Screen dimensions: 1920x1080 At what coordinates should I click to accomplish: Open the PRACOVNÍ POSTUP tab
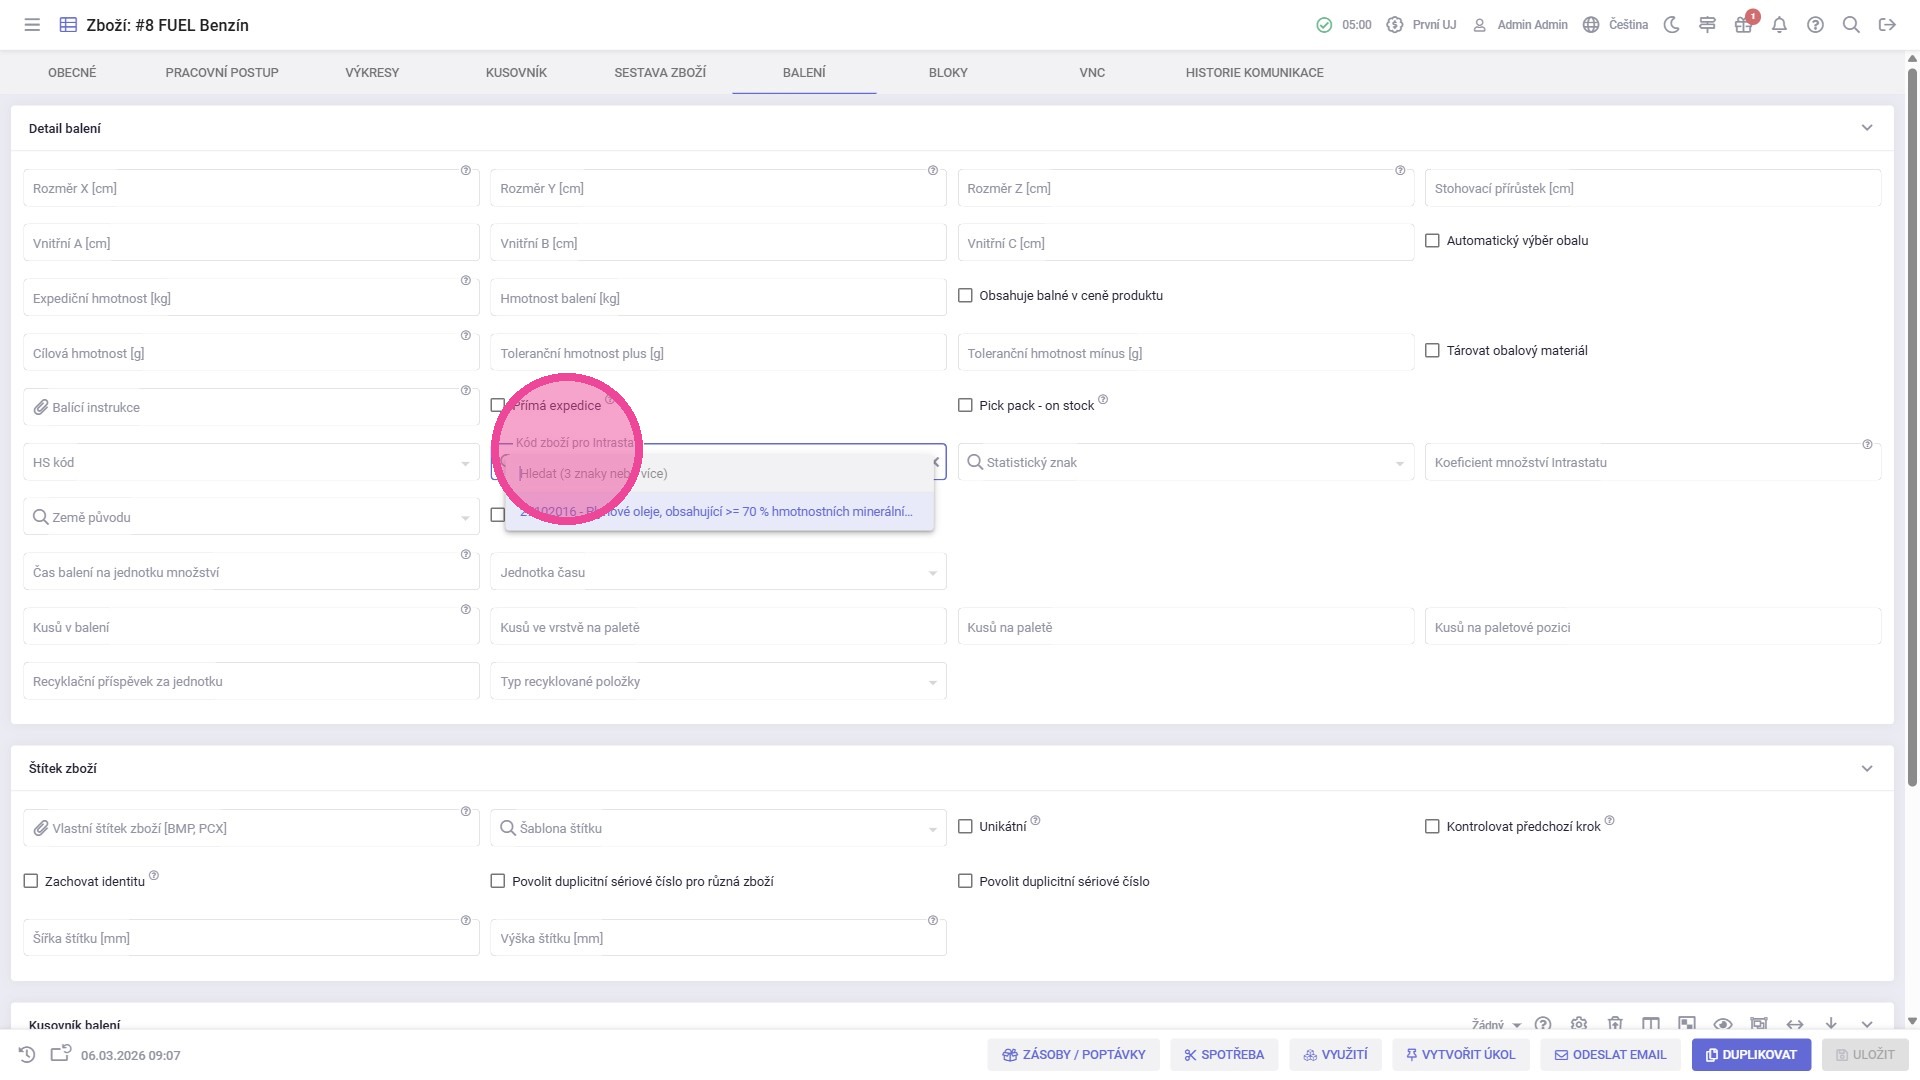coord(222,73)
